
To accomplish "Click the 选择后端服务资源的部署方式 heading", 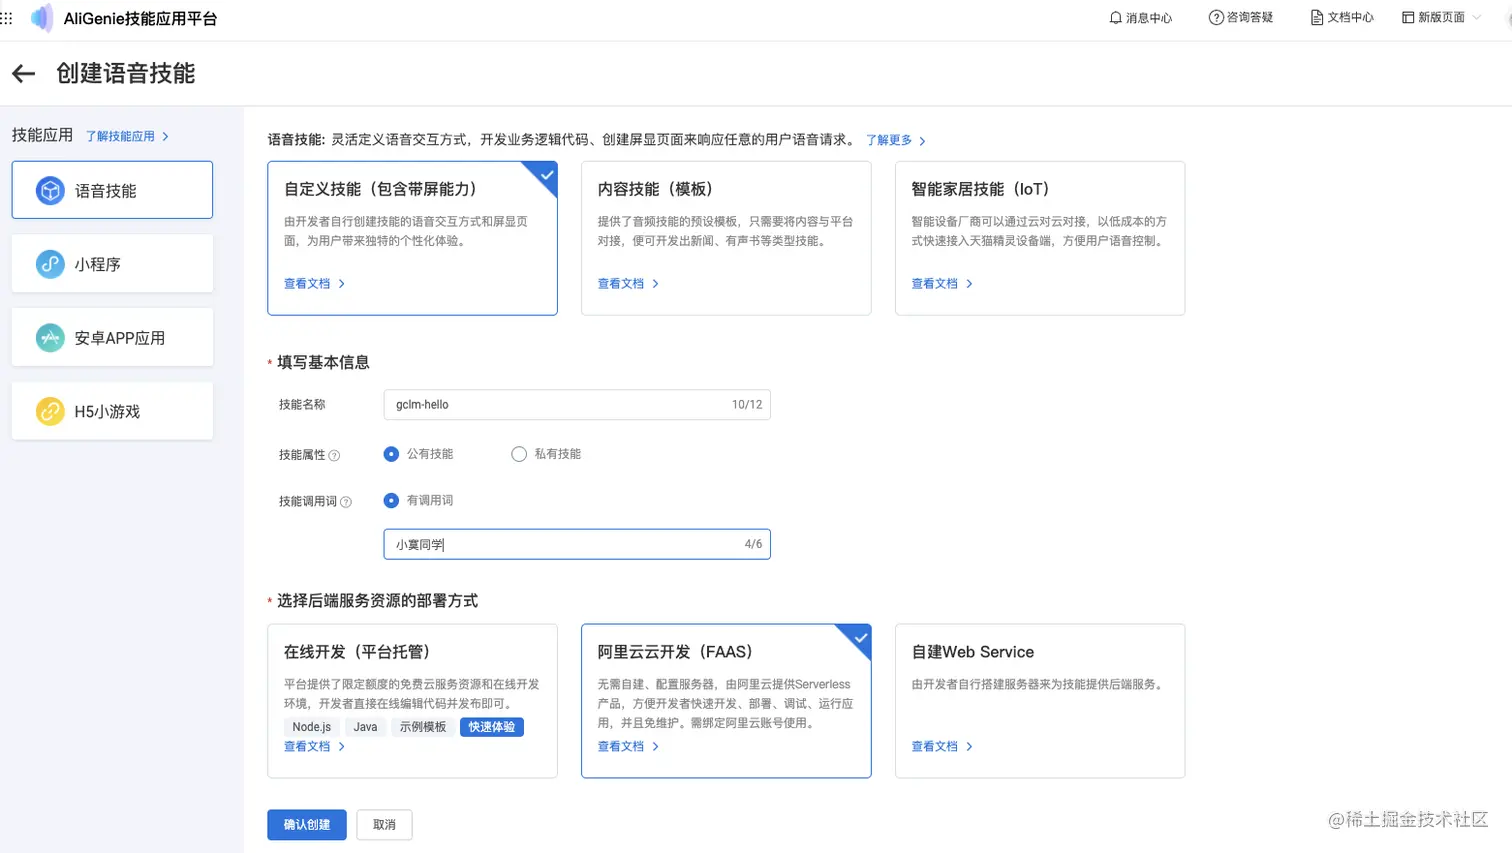I will (x=377, y=601).
